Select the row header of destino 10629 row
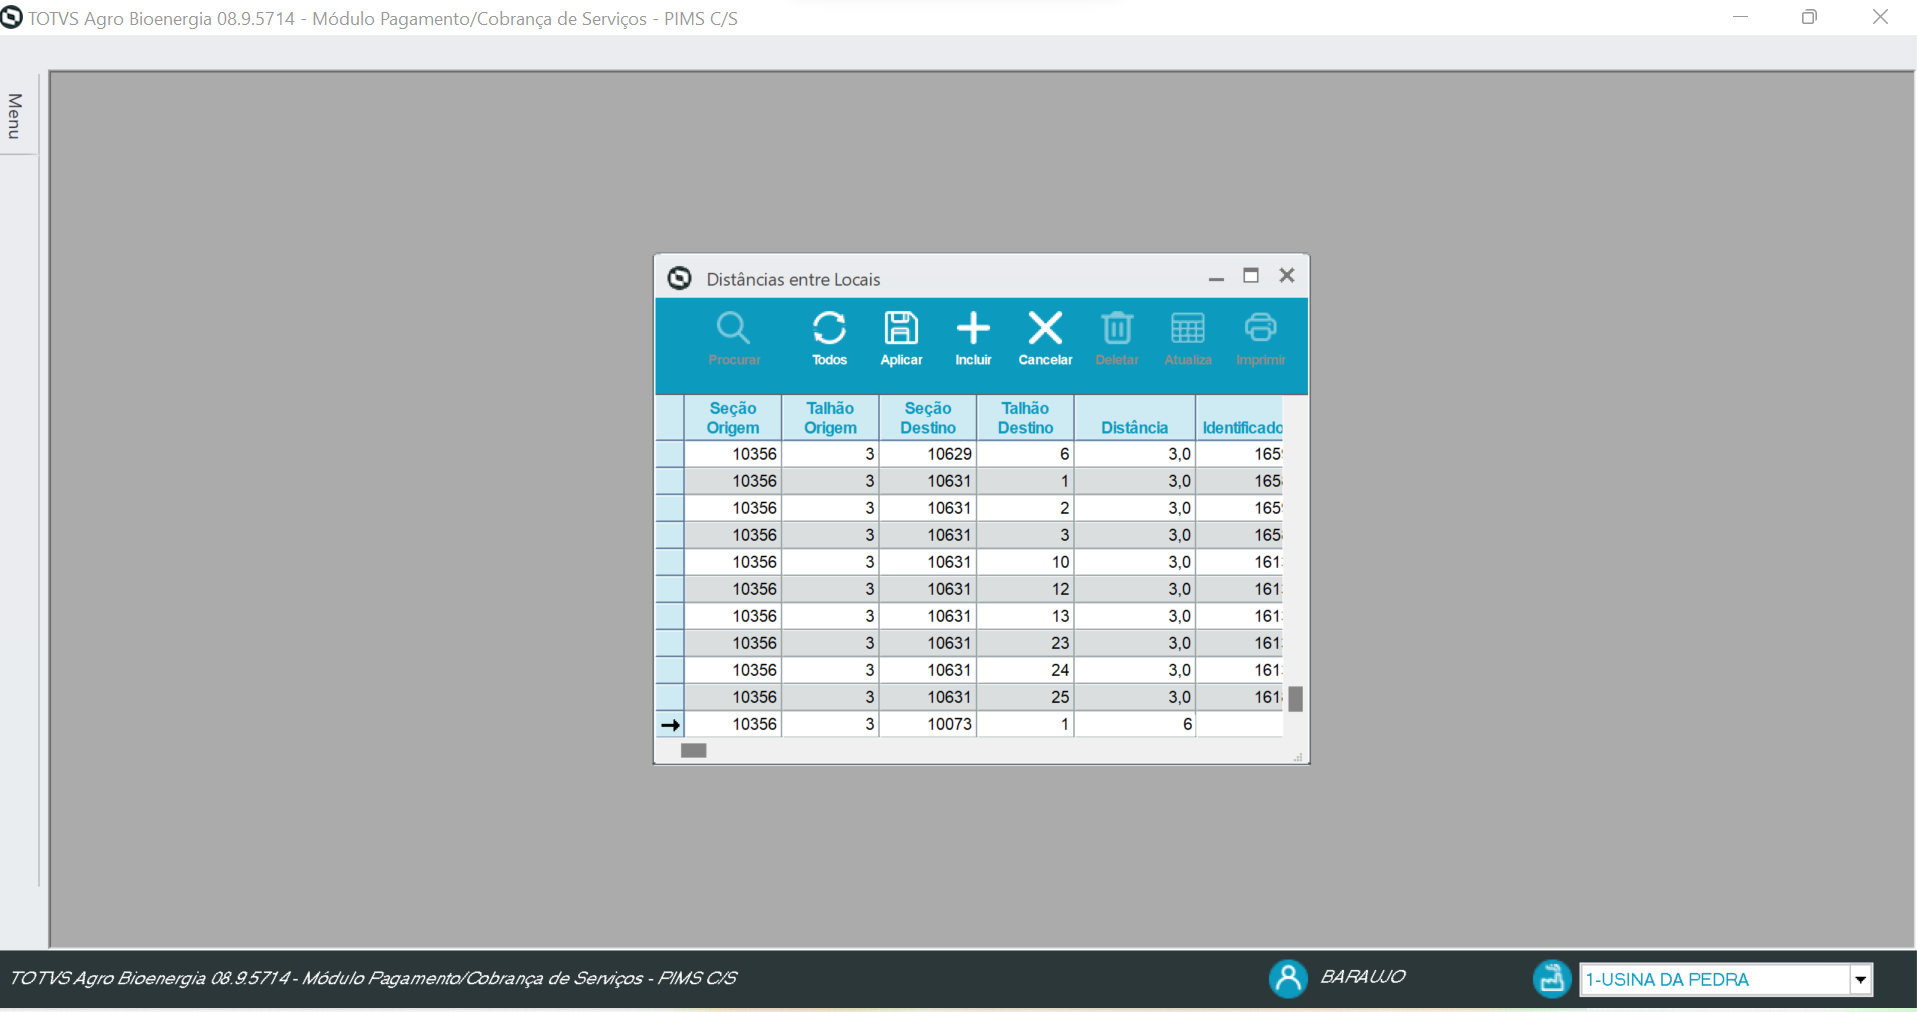 click(x=670, y=454)
